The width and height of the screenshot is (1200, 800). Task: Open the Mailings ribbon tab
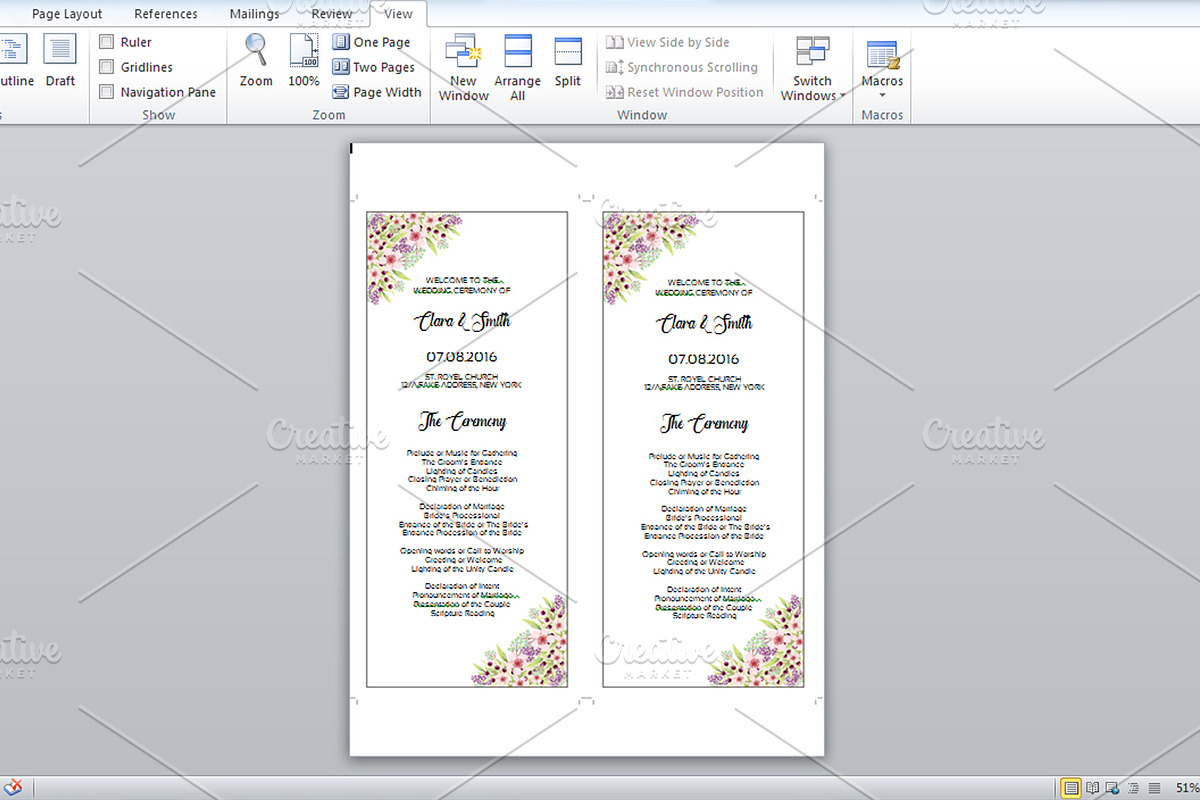click(x=253, y=14)
